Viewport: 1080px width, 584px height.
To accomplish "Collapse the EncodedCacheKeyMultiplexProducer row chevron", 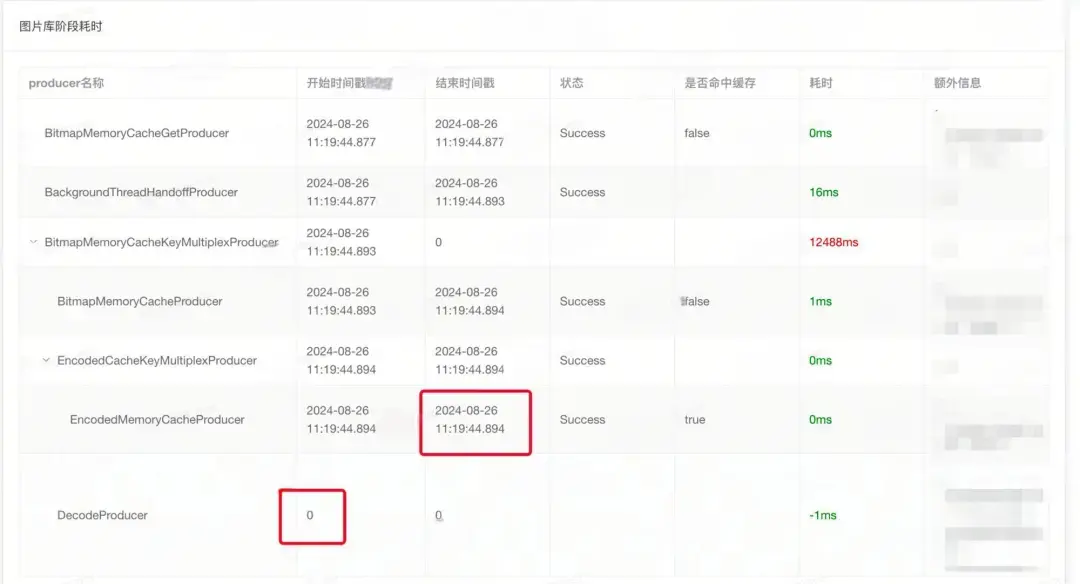I will (x=46, y=360).
